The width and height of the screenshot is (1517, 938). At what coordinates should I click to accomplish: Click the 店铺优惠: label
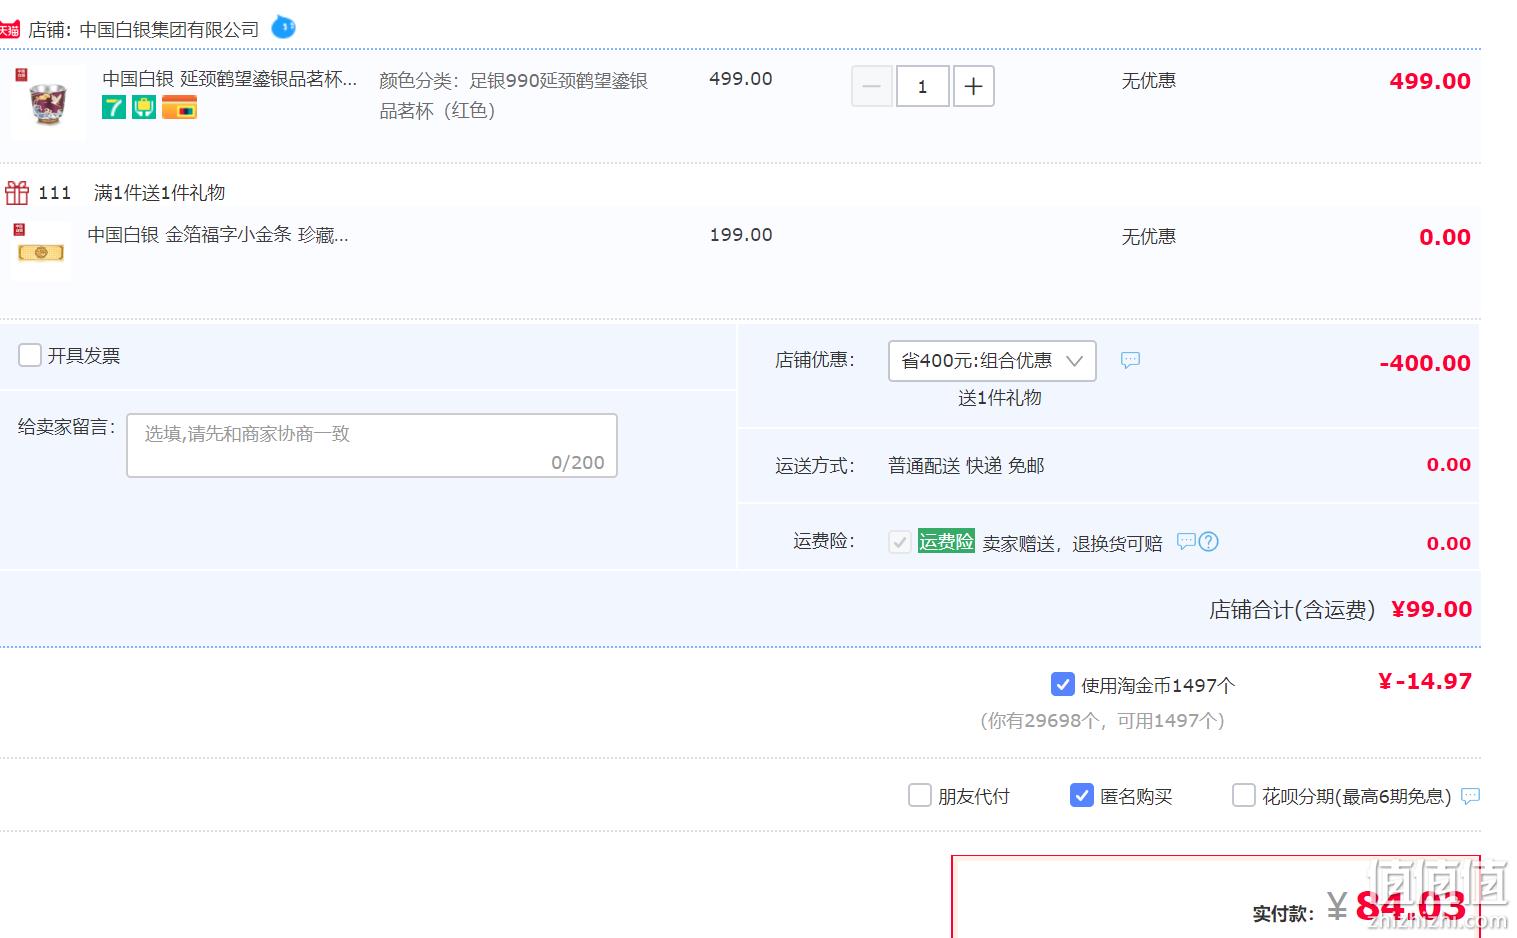click(815, 360)
